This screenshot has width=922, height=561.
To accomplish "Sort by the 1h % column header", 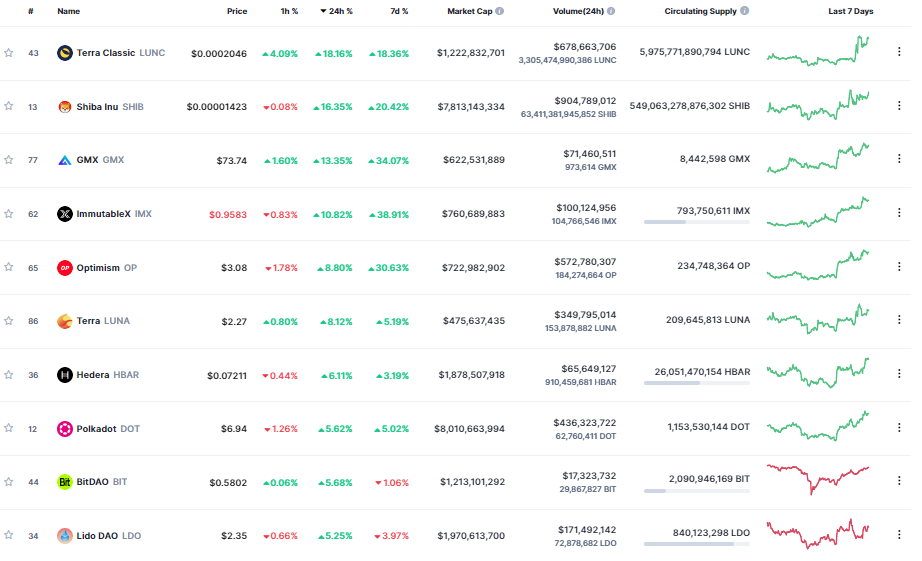I will (289, 11).
